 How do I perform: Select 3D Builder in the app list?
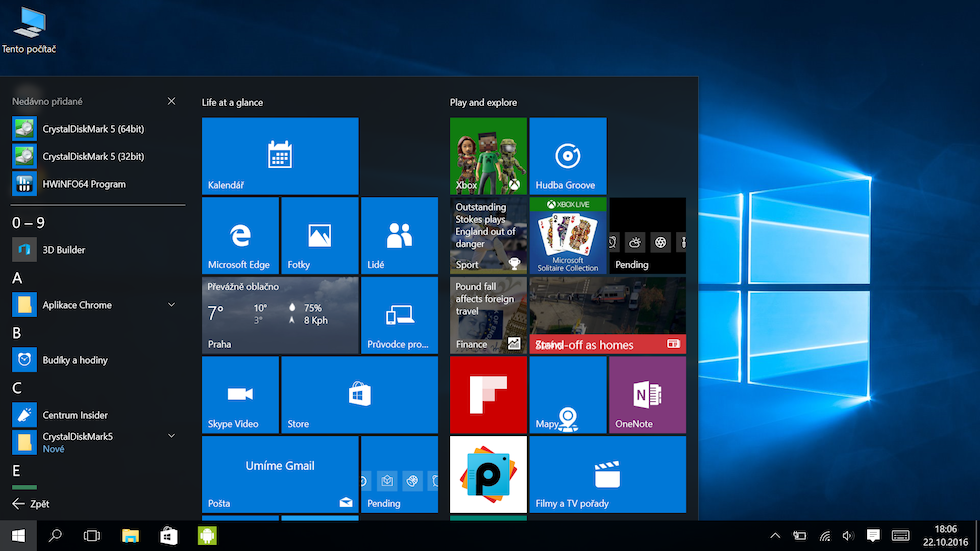coord(63,250)
